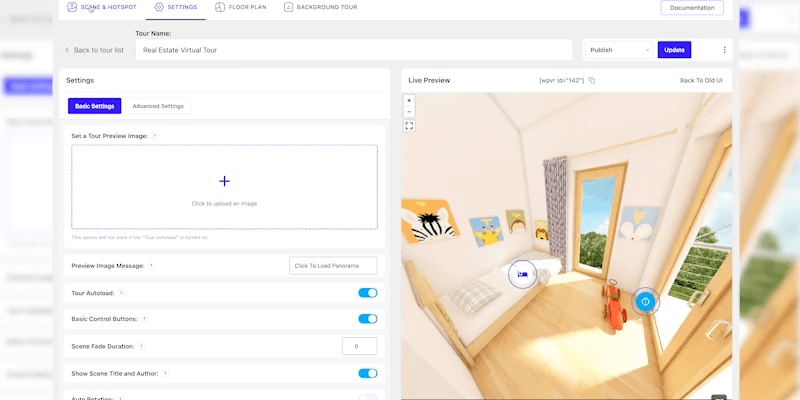Show help for Tour Preview Image
This screenshot has width=800, height=400.
(155, 136)
